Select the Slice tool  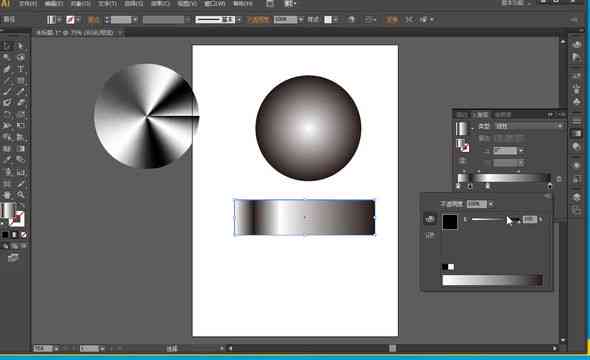pyautogui.click(x=20, y=184)
